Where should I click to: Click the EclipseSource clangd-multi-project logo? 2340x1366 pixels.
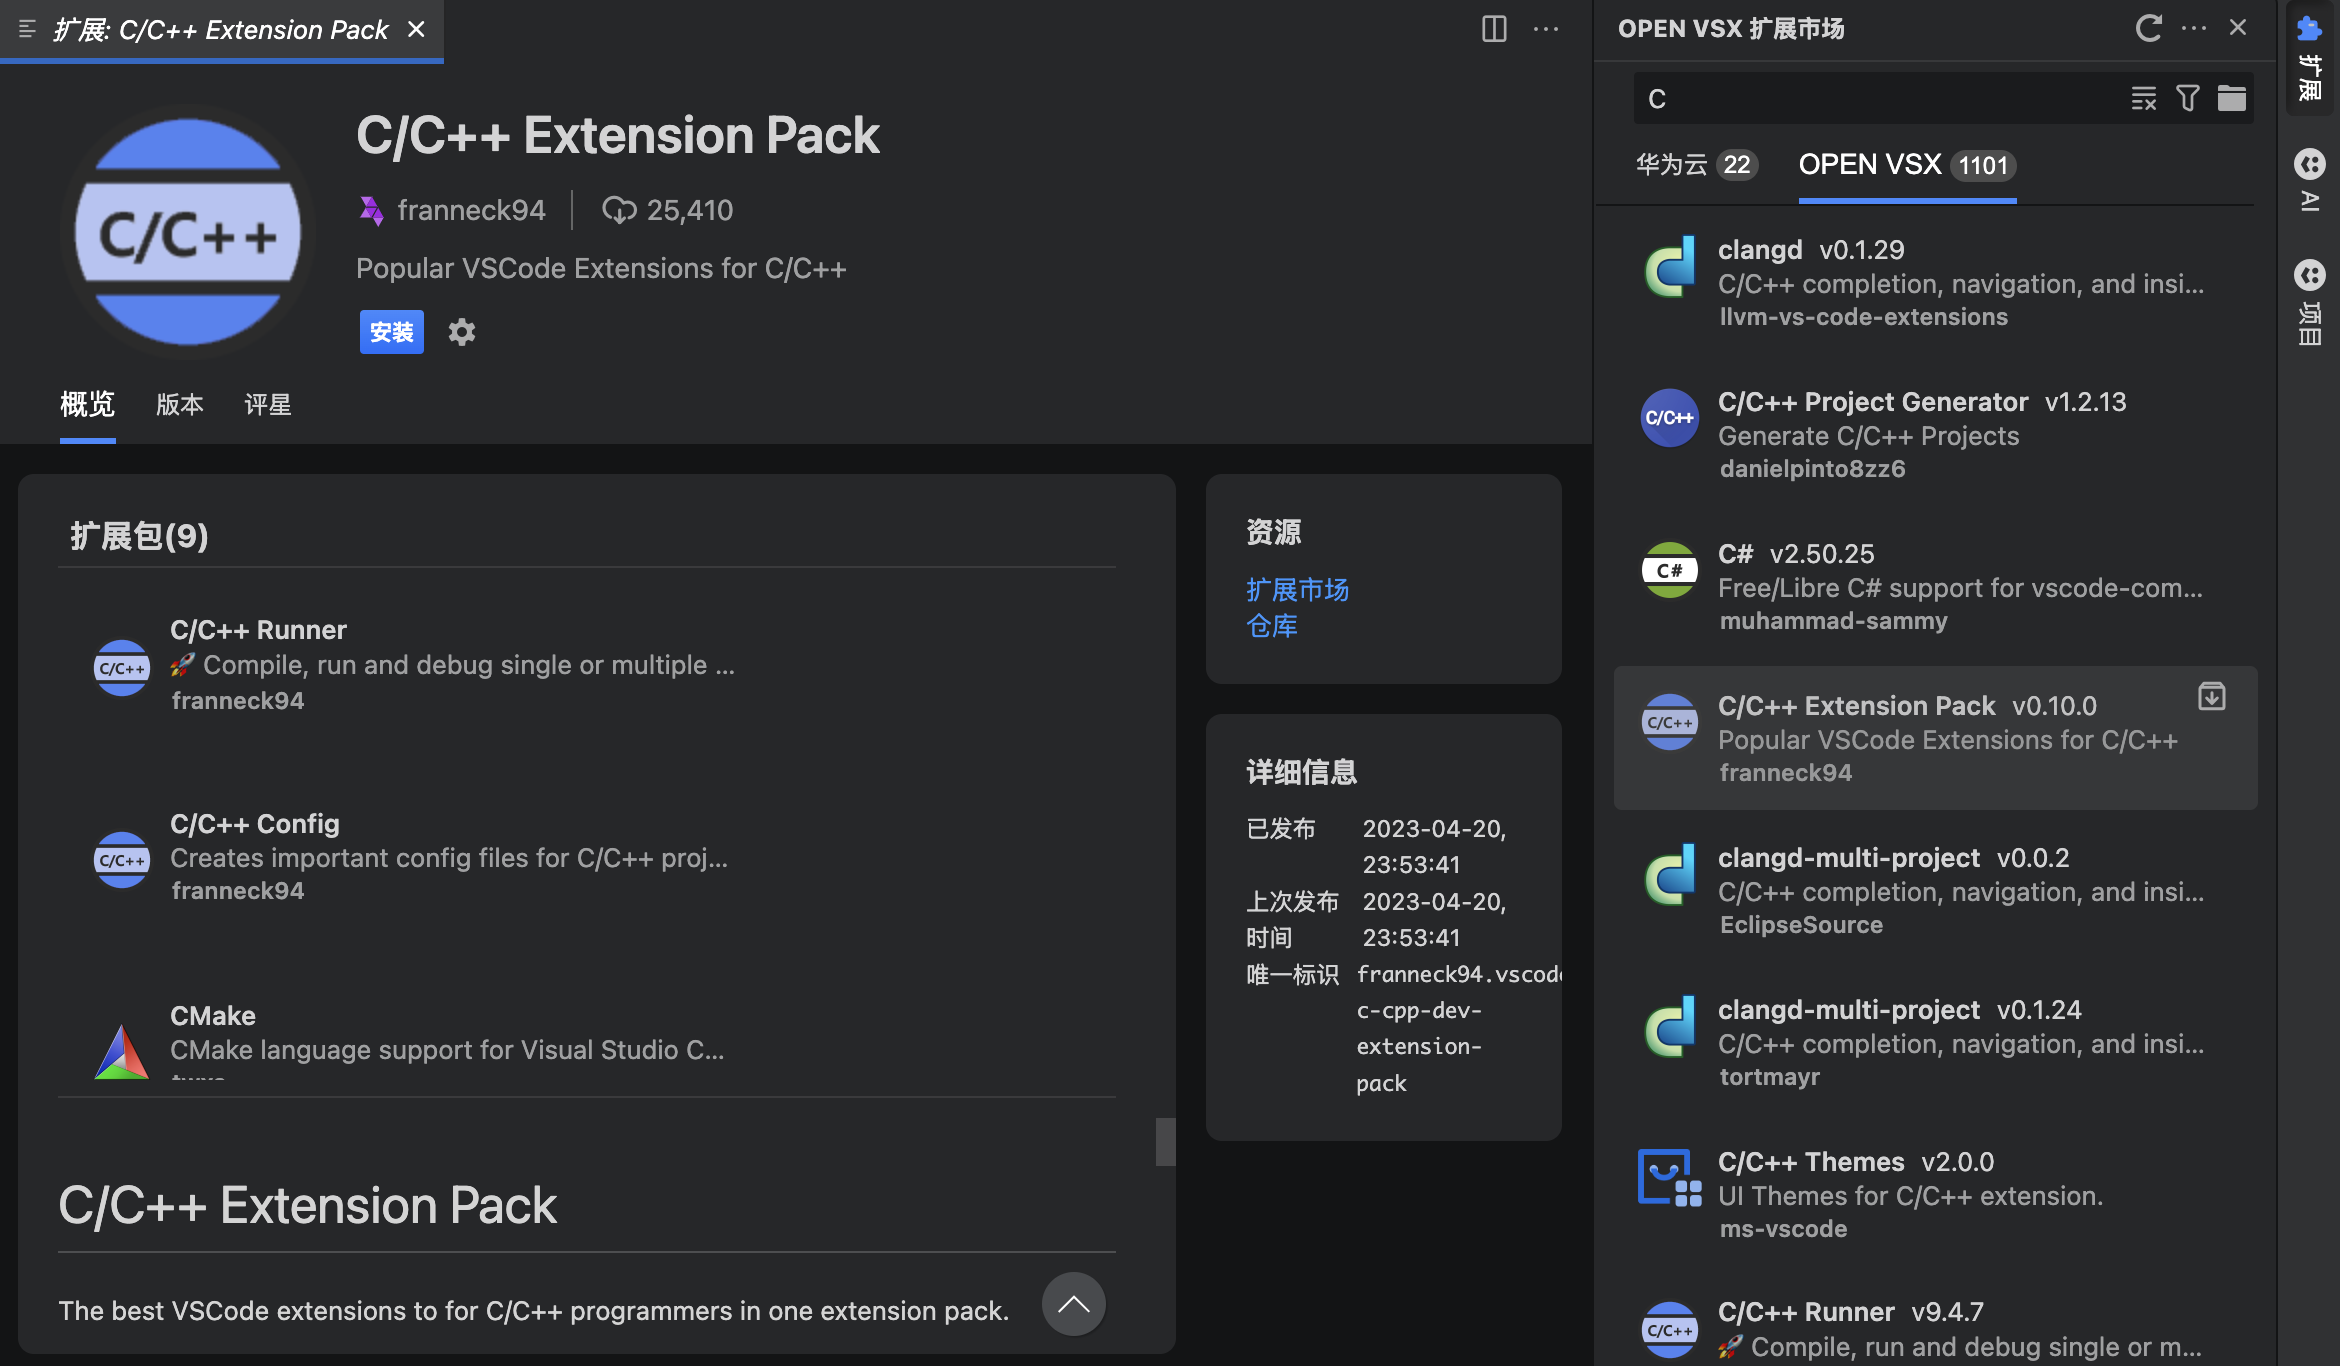(1670, 876)
